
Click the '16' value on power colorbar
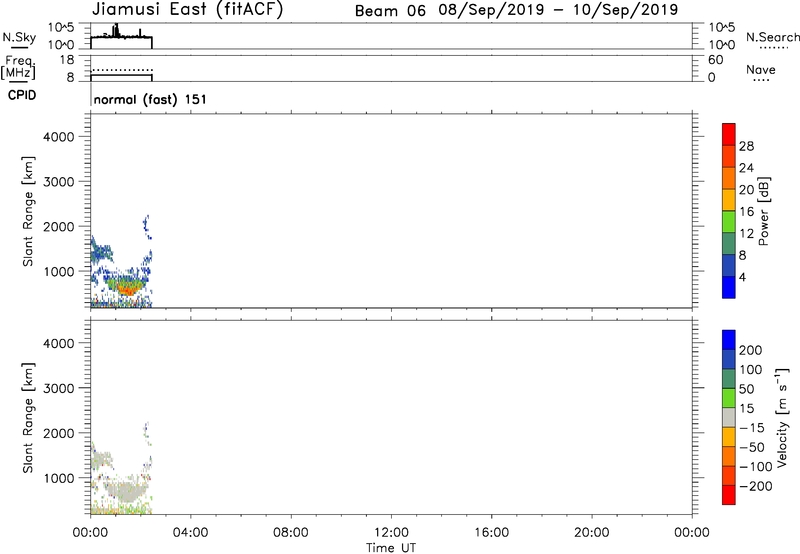point(746,212)
